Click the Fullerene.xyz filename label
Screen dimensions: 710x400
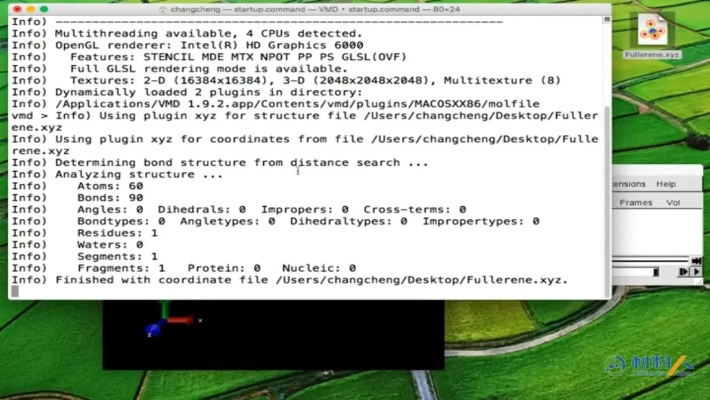[652, 55]
